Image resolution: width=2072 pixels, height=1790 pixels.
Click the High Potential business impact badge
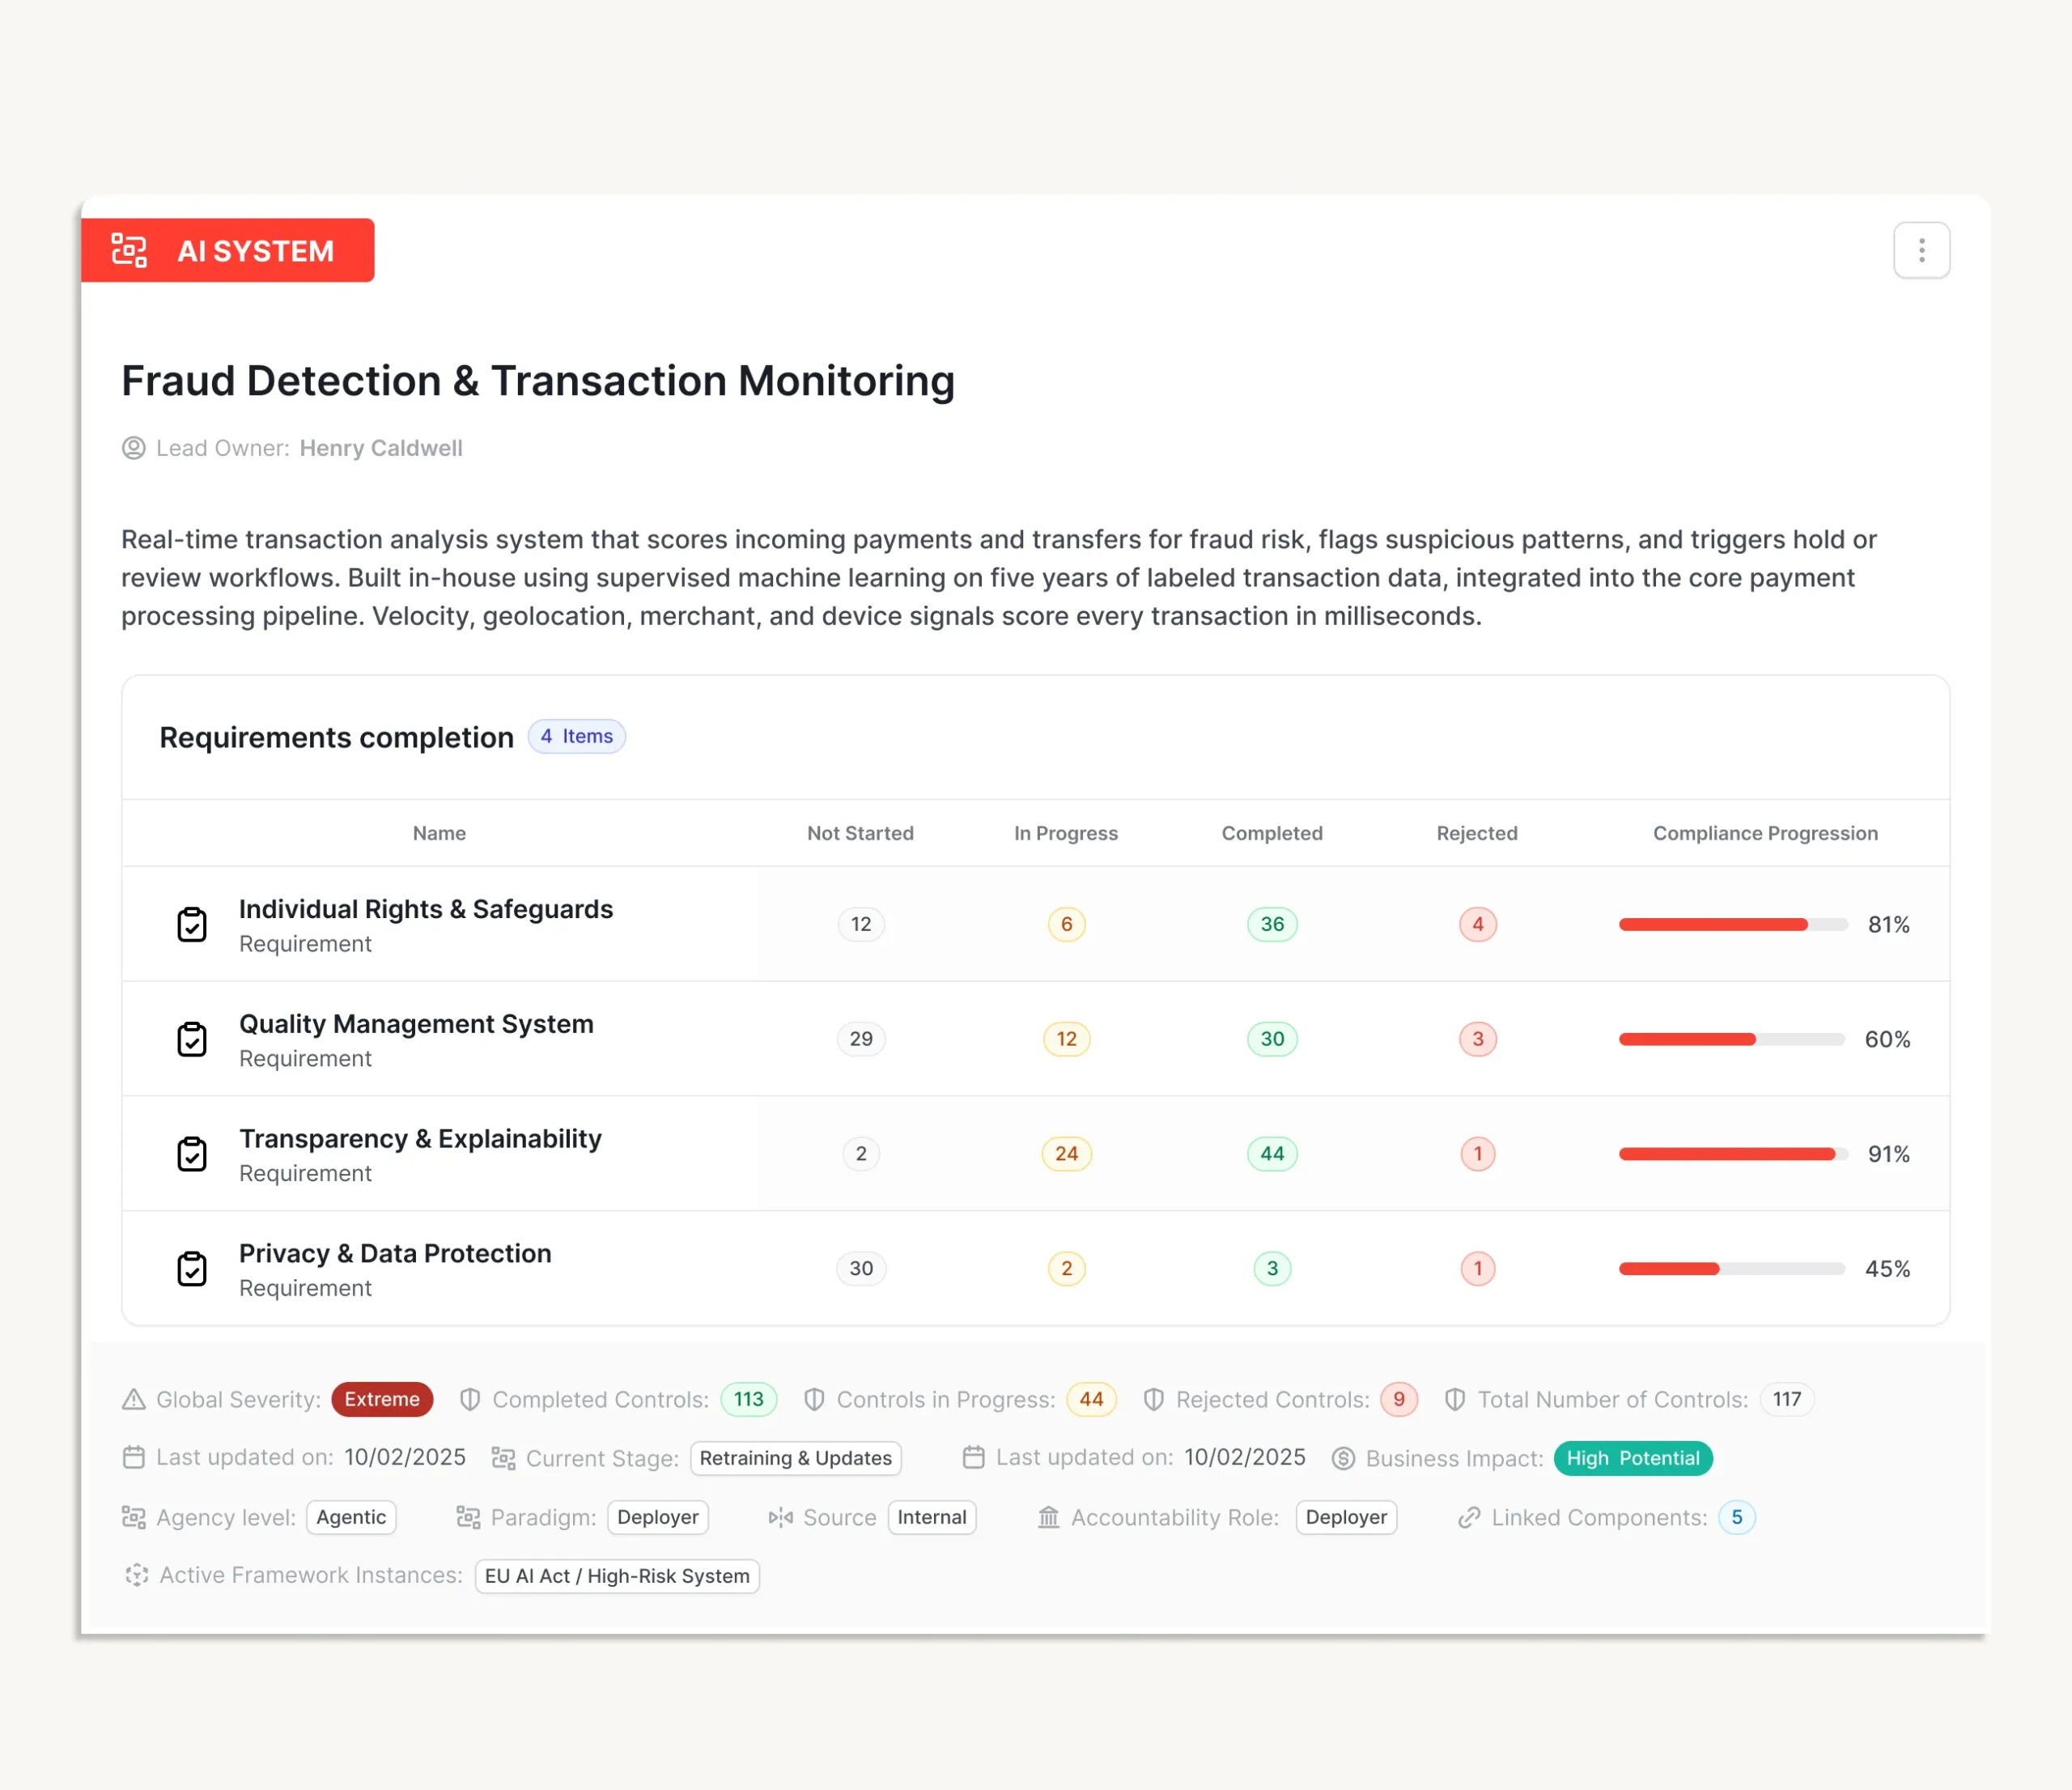pyautogui.click(x=1633, y=1458)
